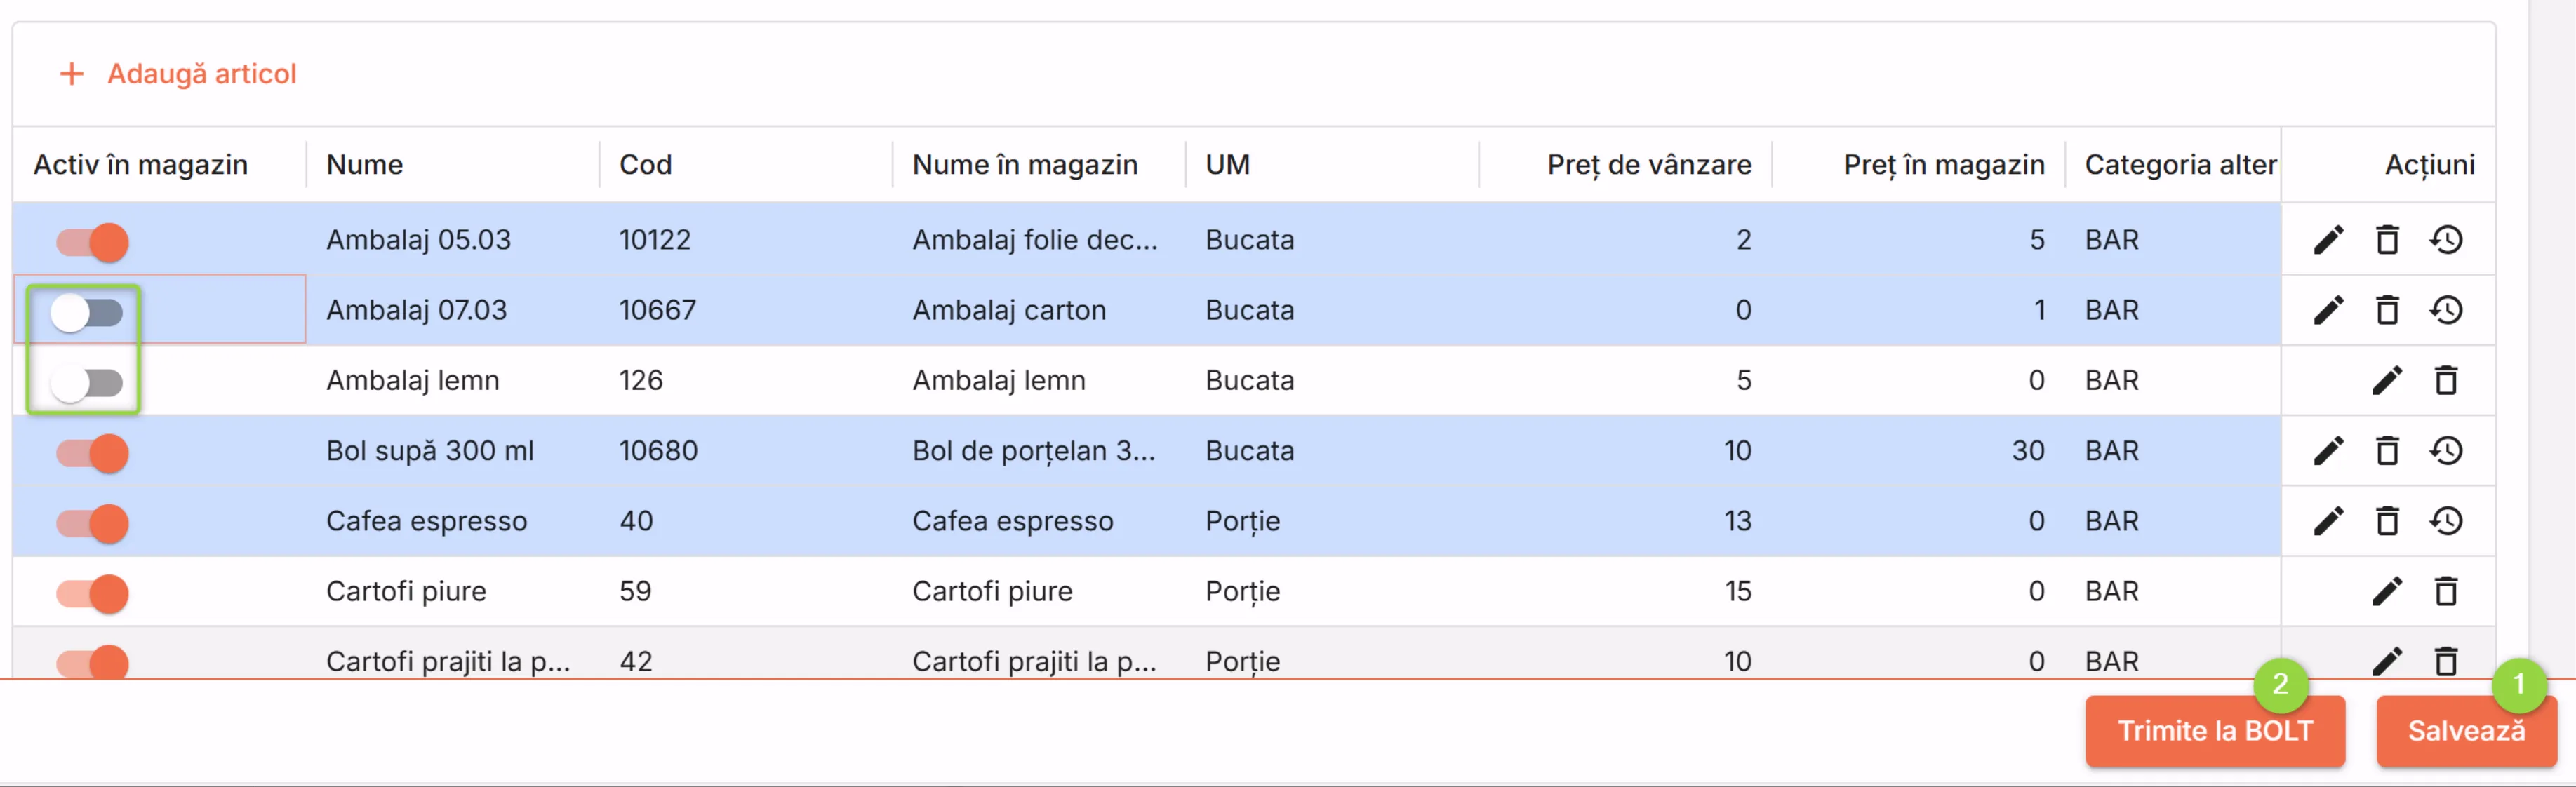Delete the Cafea espresso article
This screenshot has width=2576, height=787.
click(2387, 521)
